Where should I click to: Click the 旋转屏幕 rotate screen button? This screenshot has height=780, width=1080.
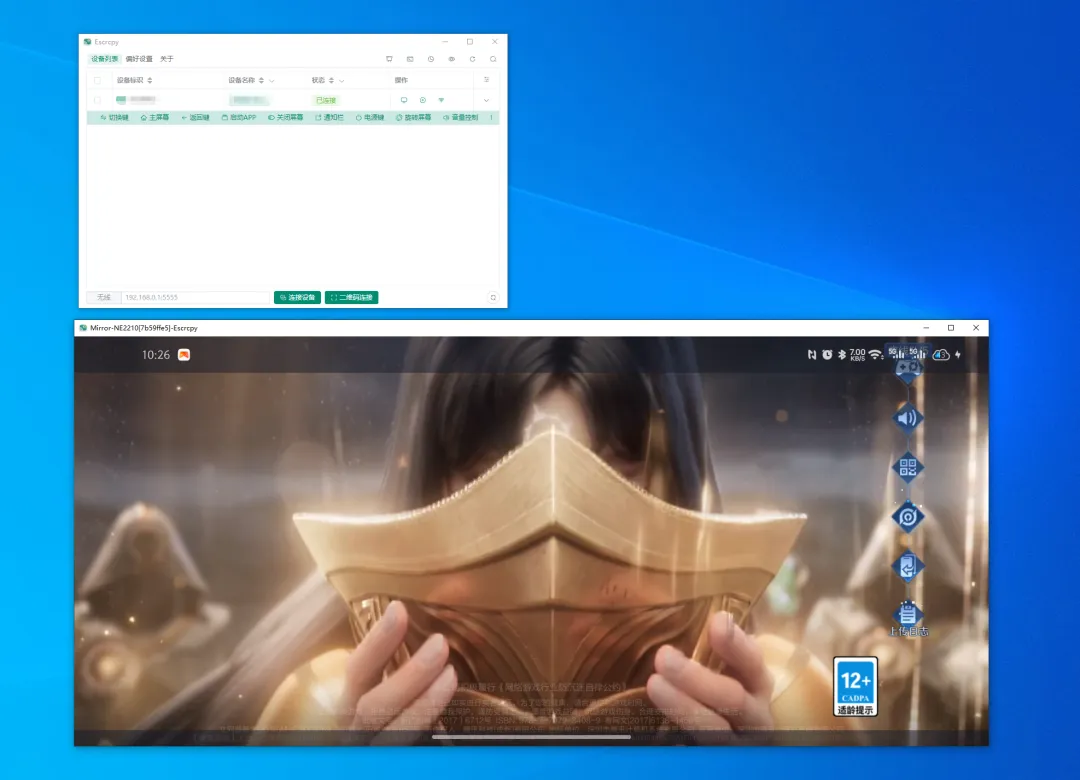414,118
